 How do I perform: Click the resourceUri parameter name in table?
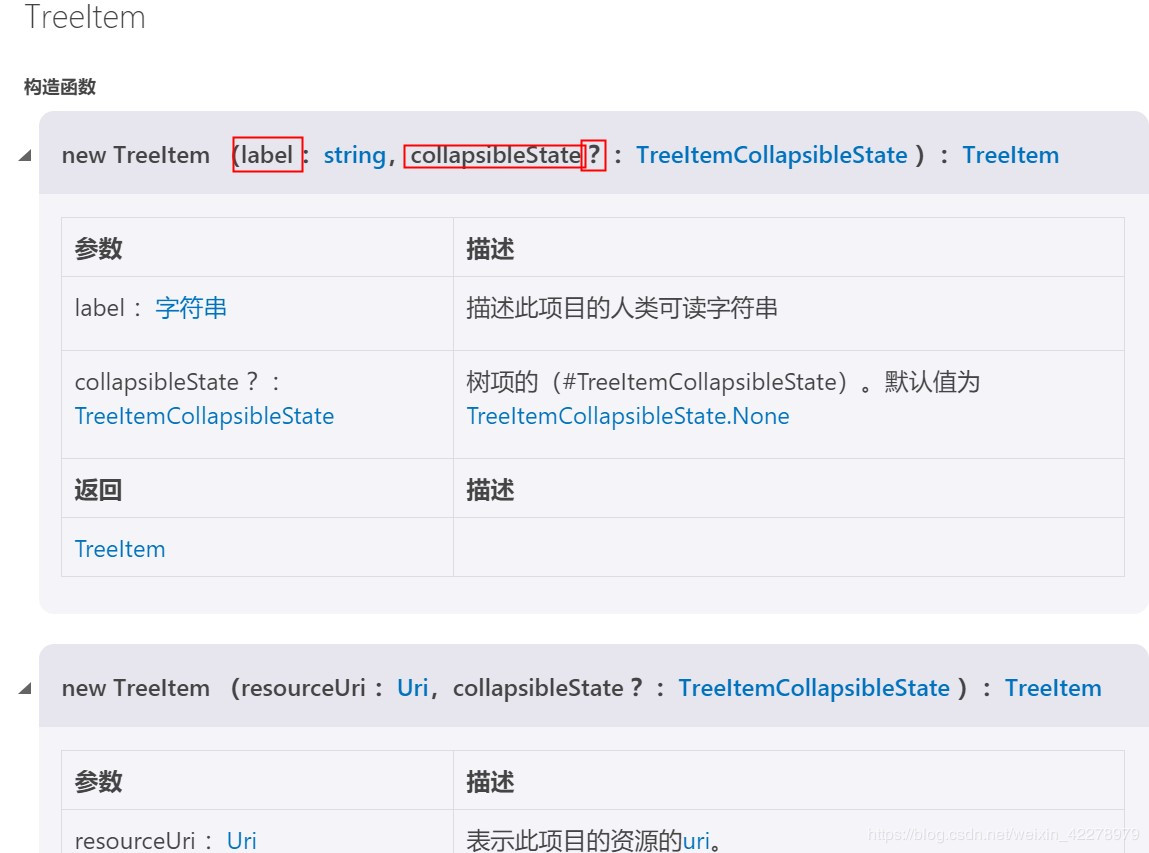coord(135,841)
